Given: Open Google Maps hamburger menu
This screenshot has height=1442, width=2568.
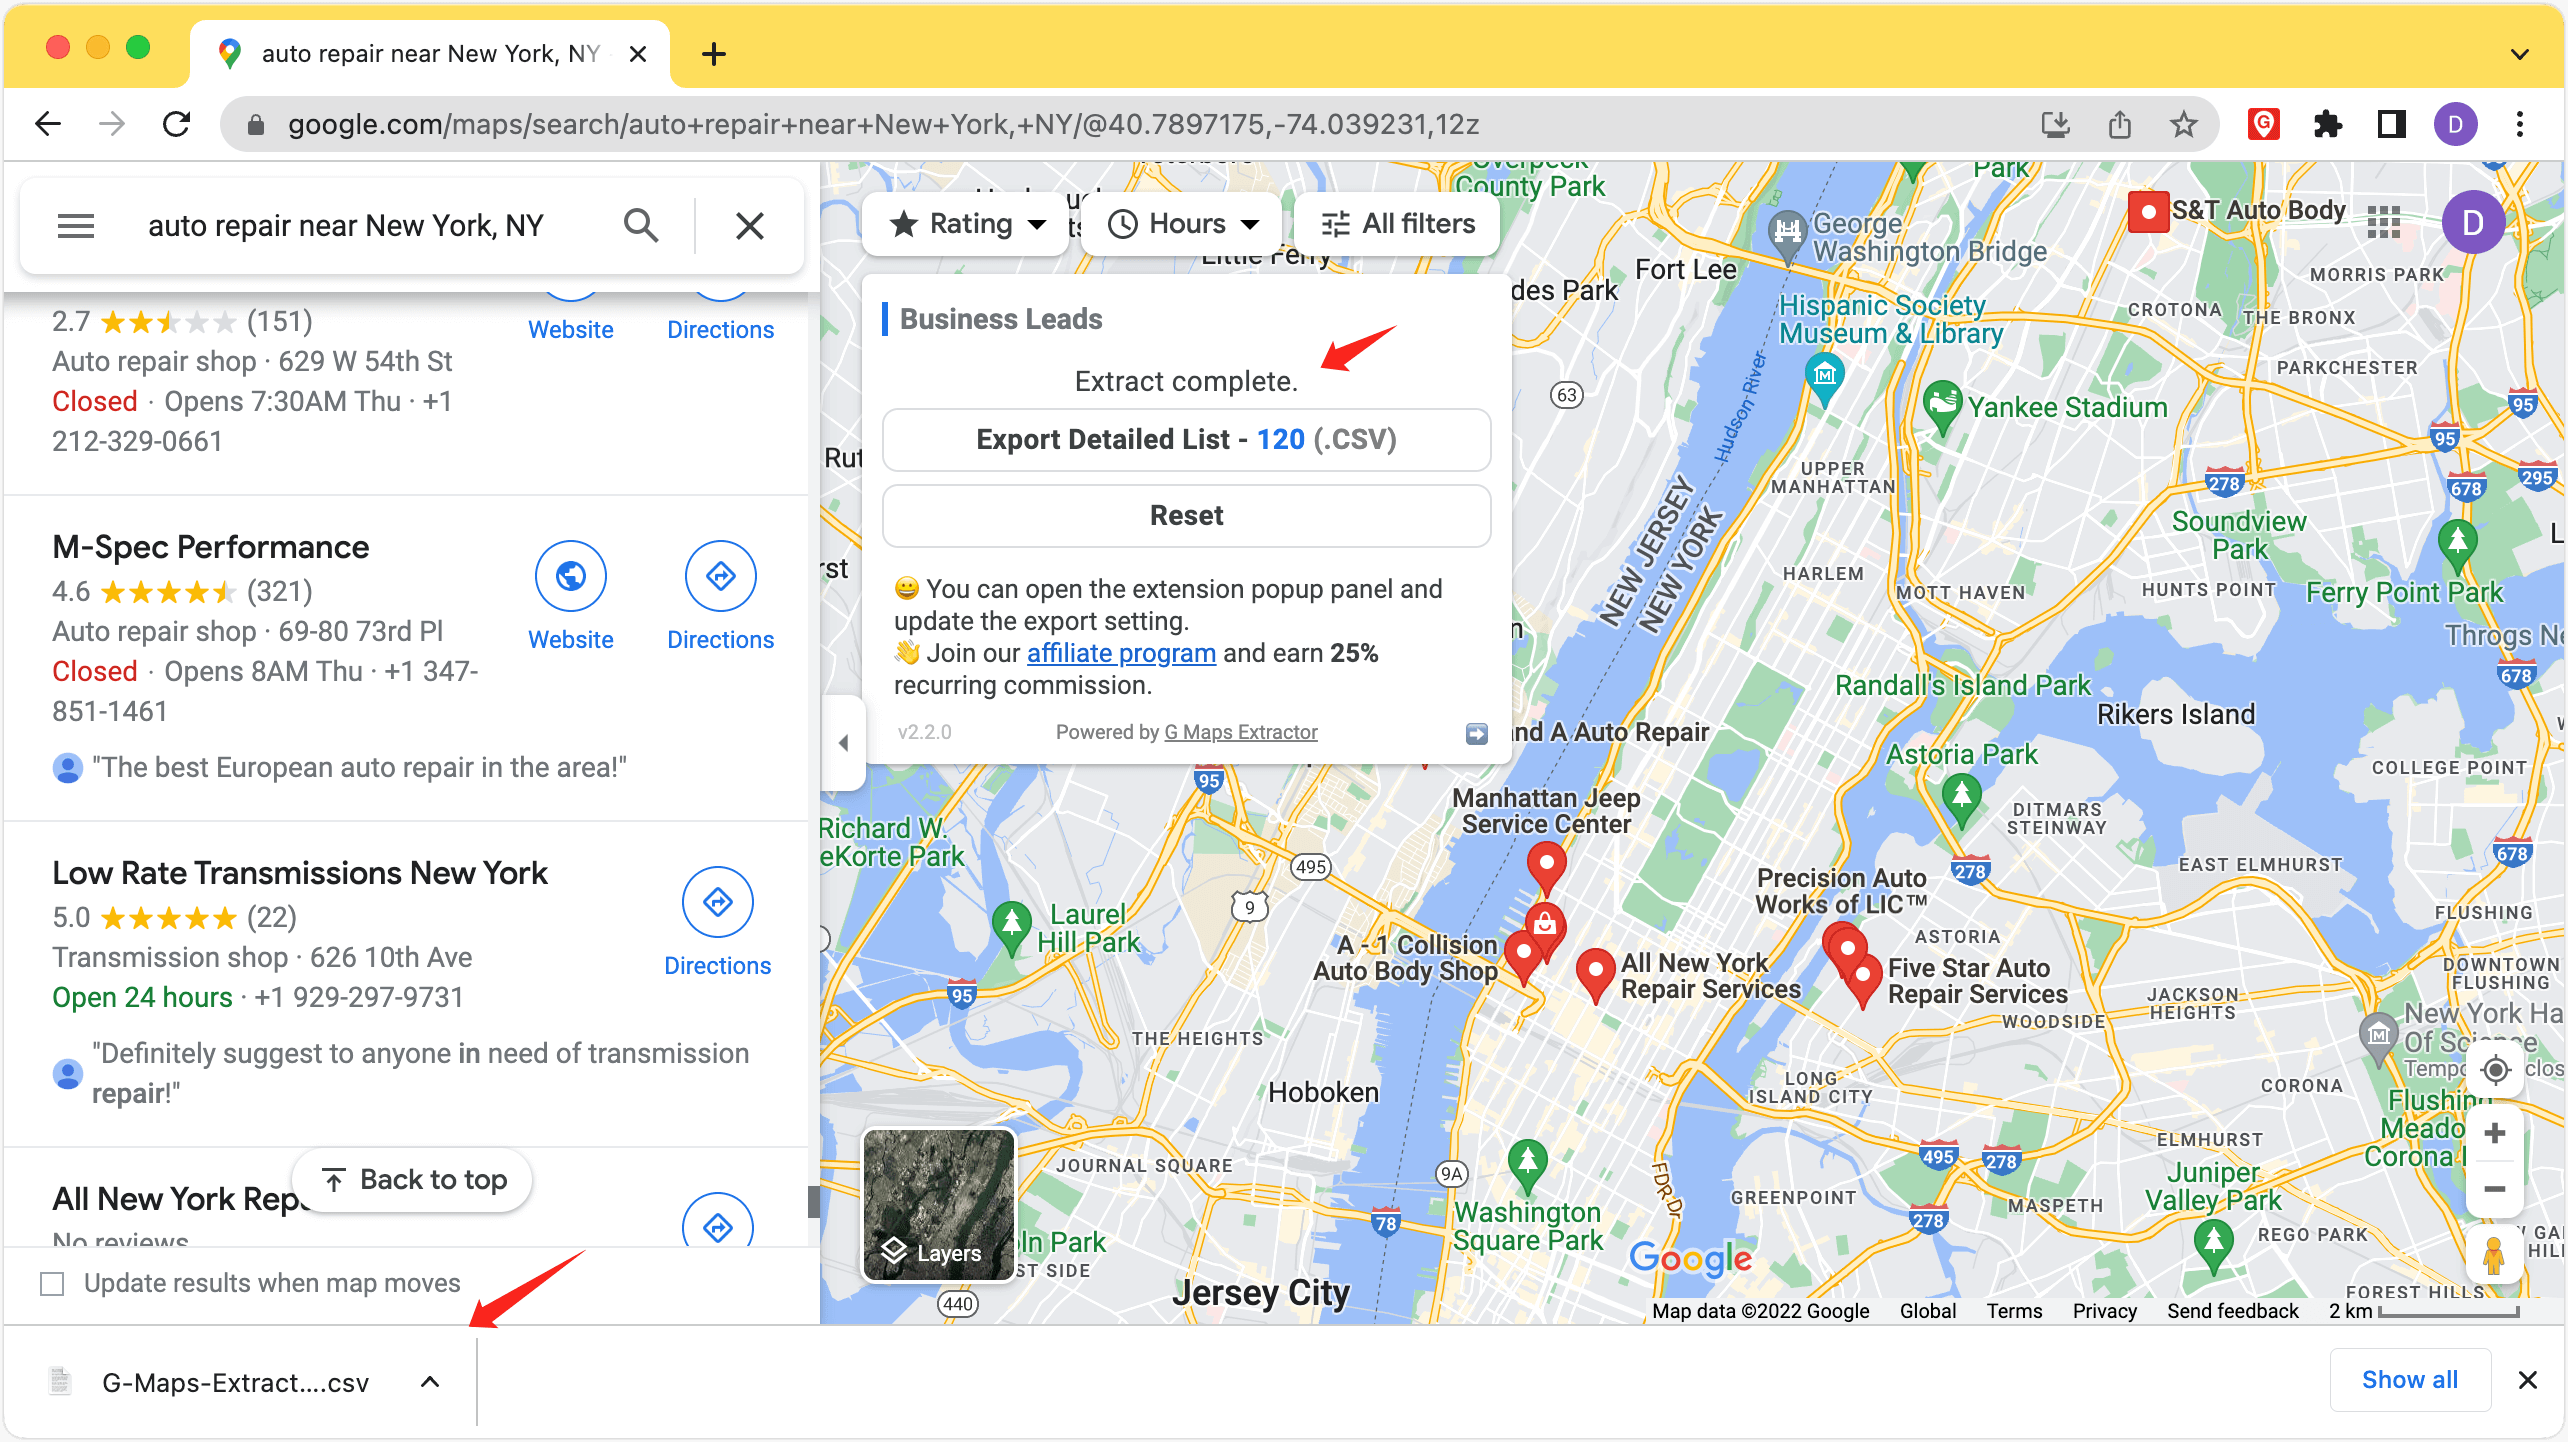Looking at the screenshot, I should [x=76, y=226].
